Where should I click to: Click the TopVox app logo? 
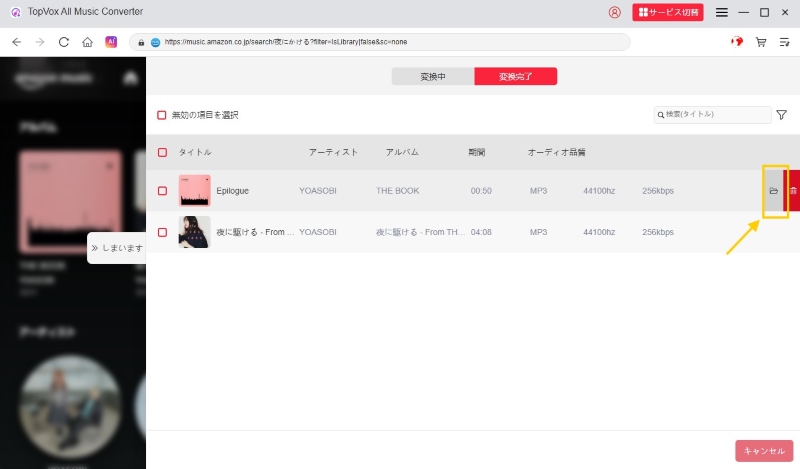pyautogui.click(x=16, y=12)
